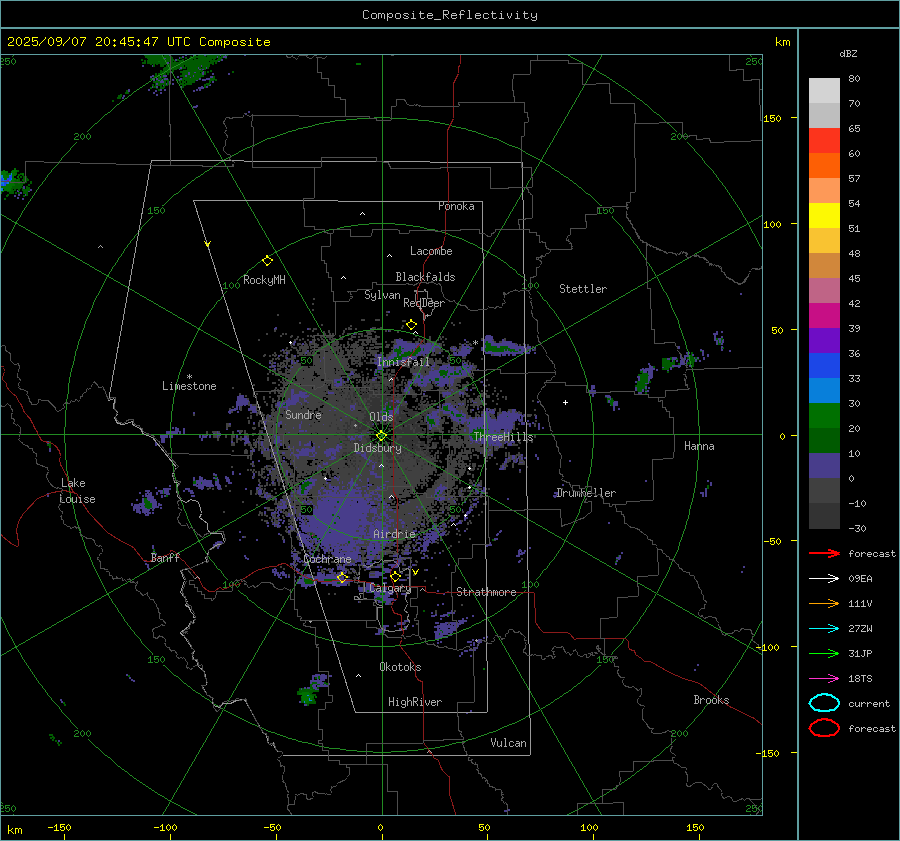Click the Sundre town label
The height and width of the screenshot is (841, 900).
click(x=303, y=414)
